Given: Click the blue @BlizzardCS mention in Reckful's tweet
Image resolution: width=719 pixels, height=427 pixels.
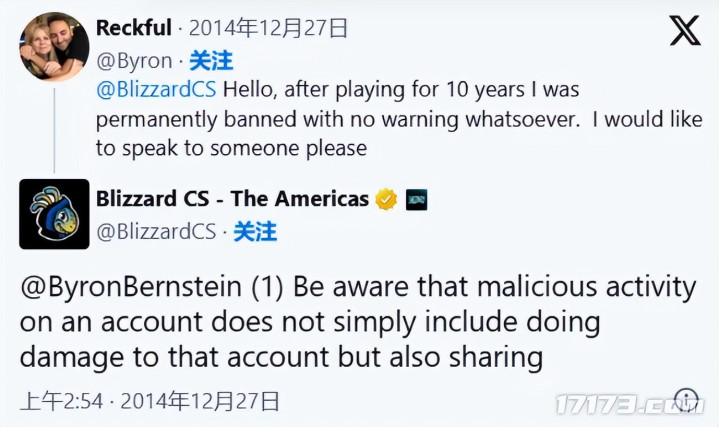Looking at the screenshot, I should pos(156,89).
